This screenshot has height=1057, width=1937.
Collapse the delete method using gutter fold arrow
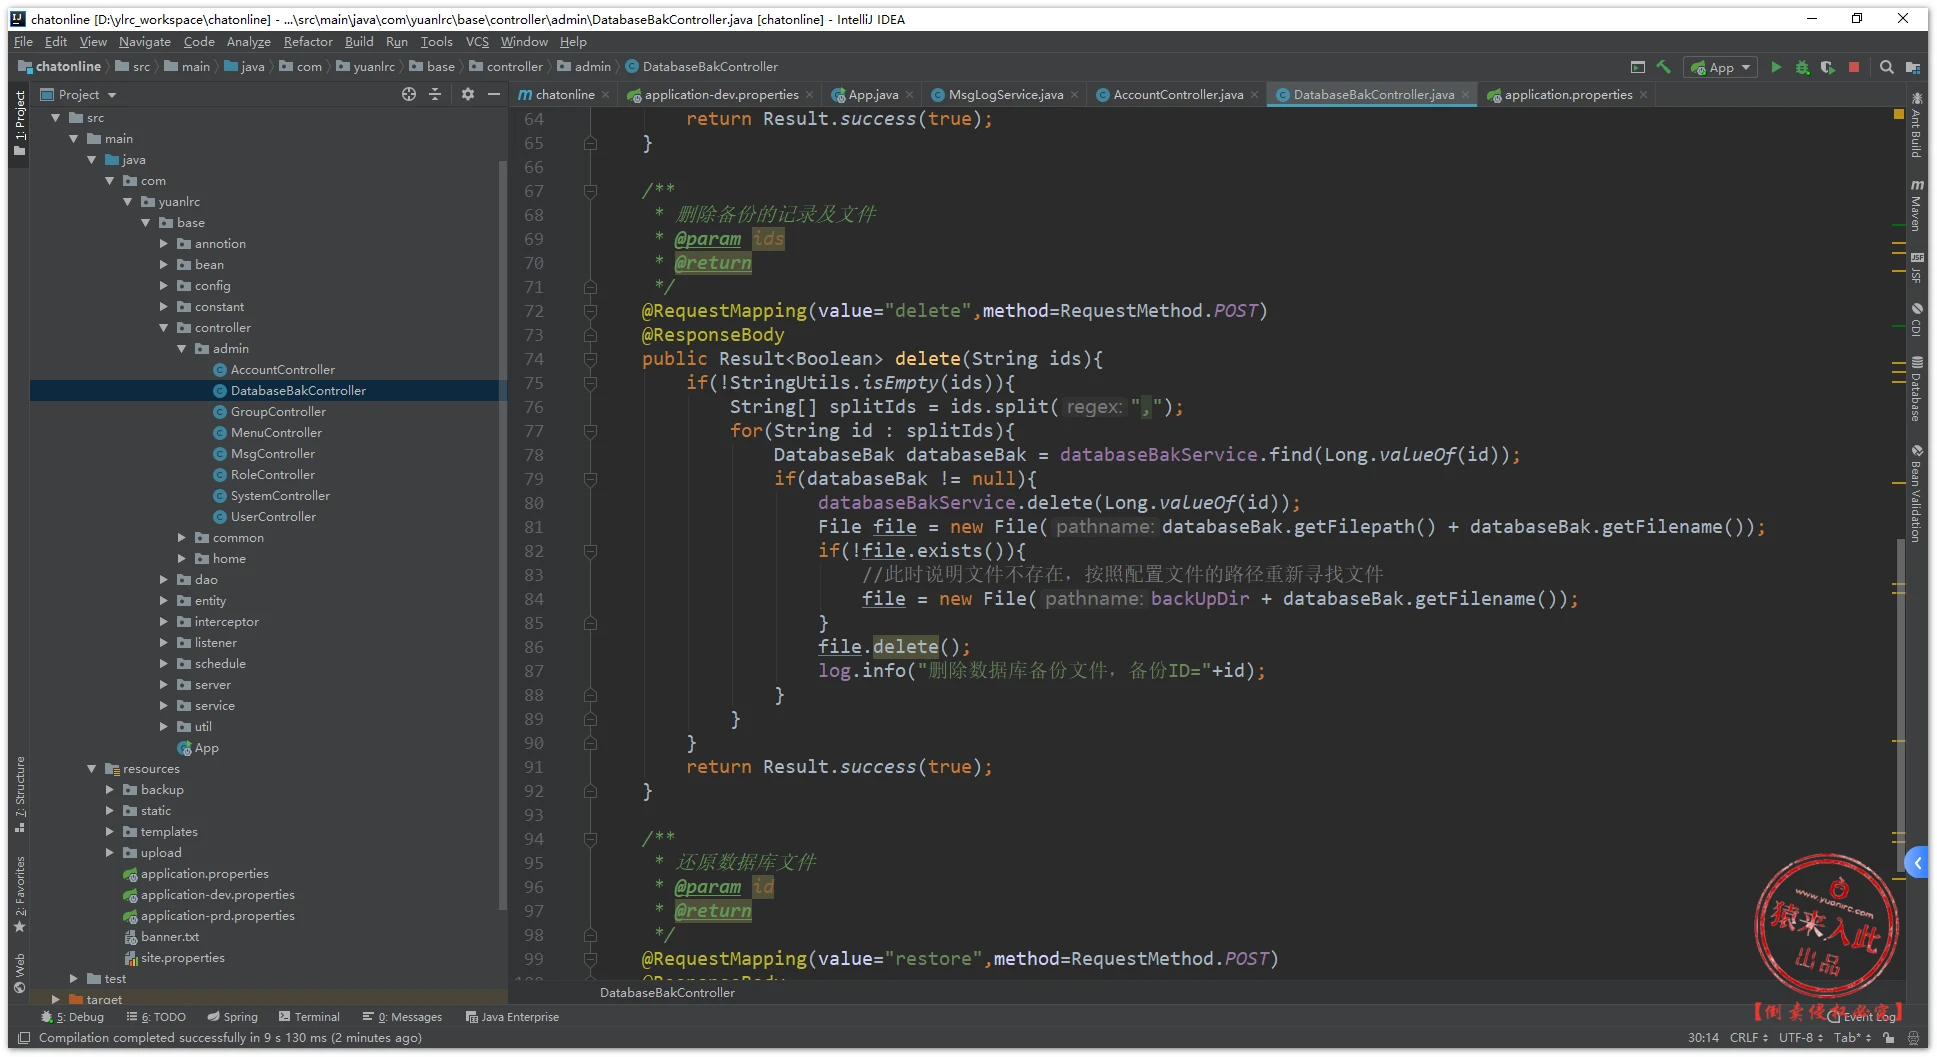click(x=590, y=358)
